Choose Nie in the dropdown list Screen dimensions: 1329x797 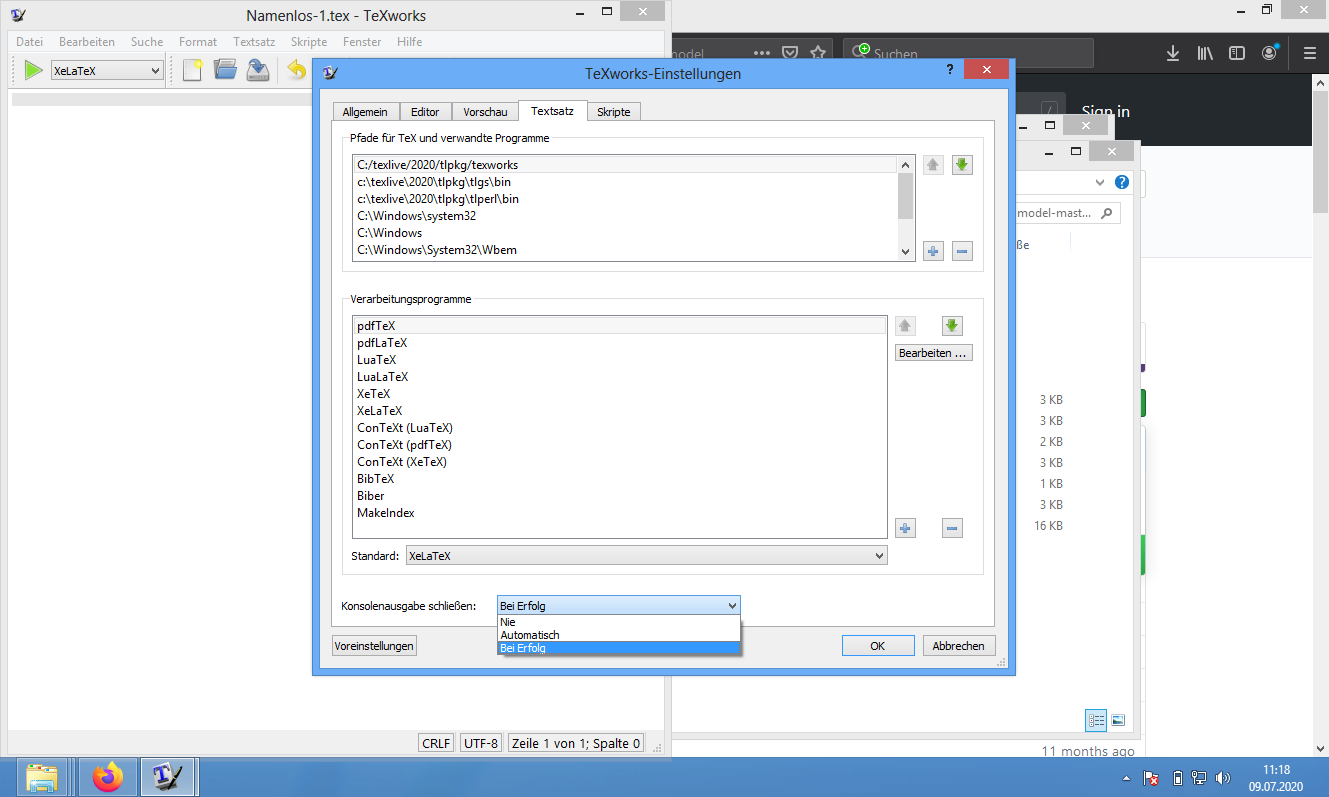pos(619,622)
